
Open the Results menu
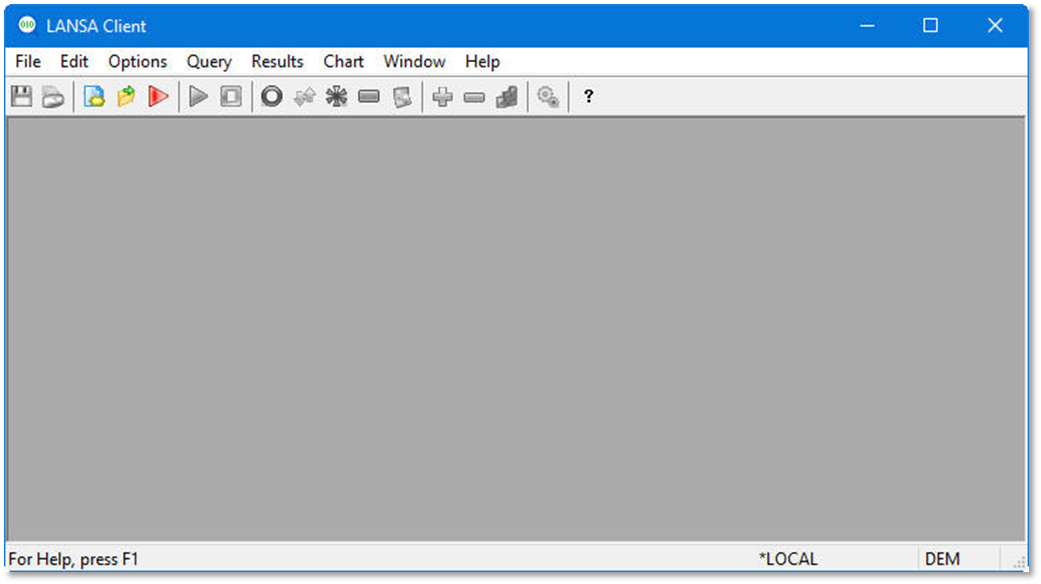[278, 62]
